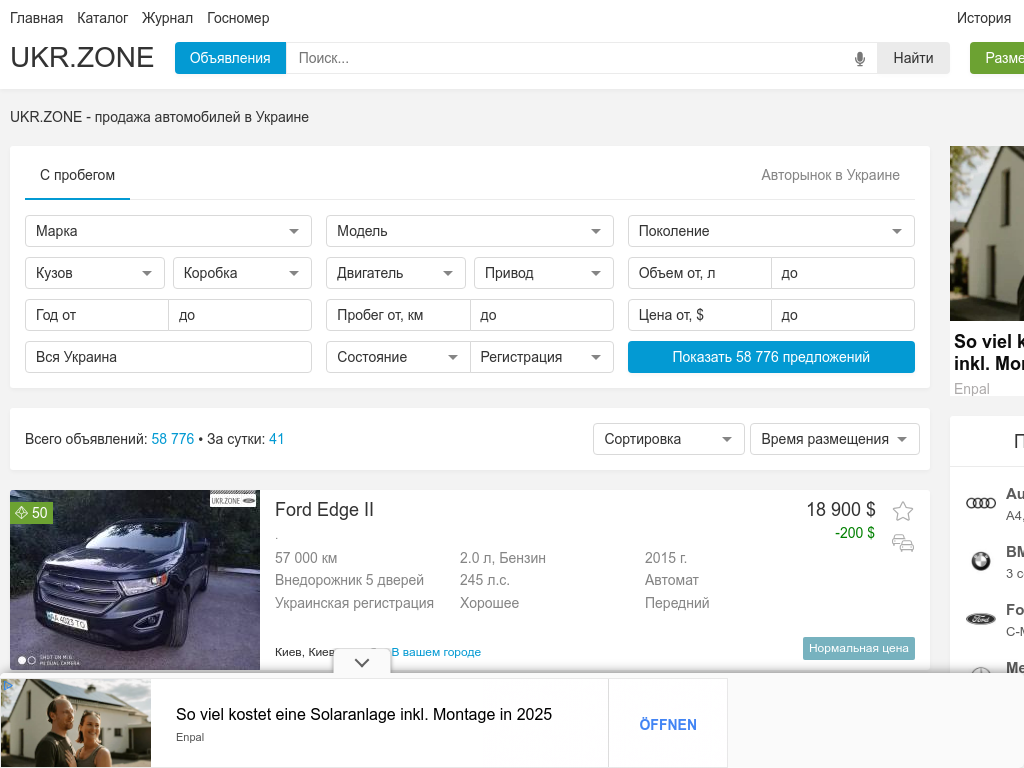Open the Каталог menu item
1024x768 pixels.
click(103, 18)
